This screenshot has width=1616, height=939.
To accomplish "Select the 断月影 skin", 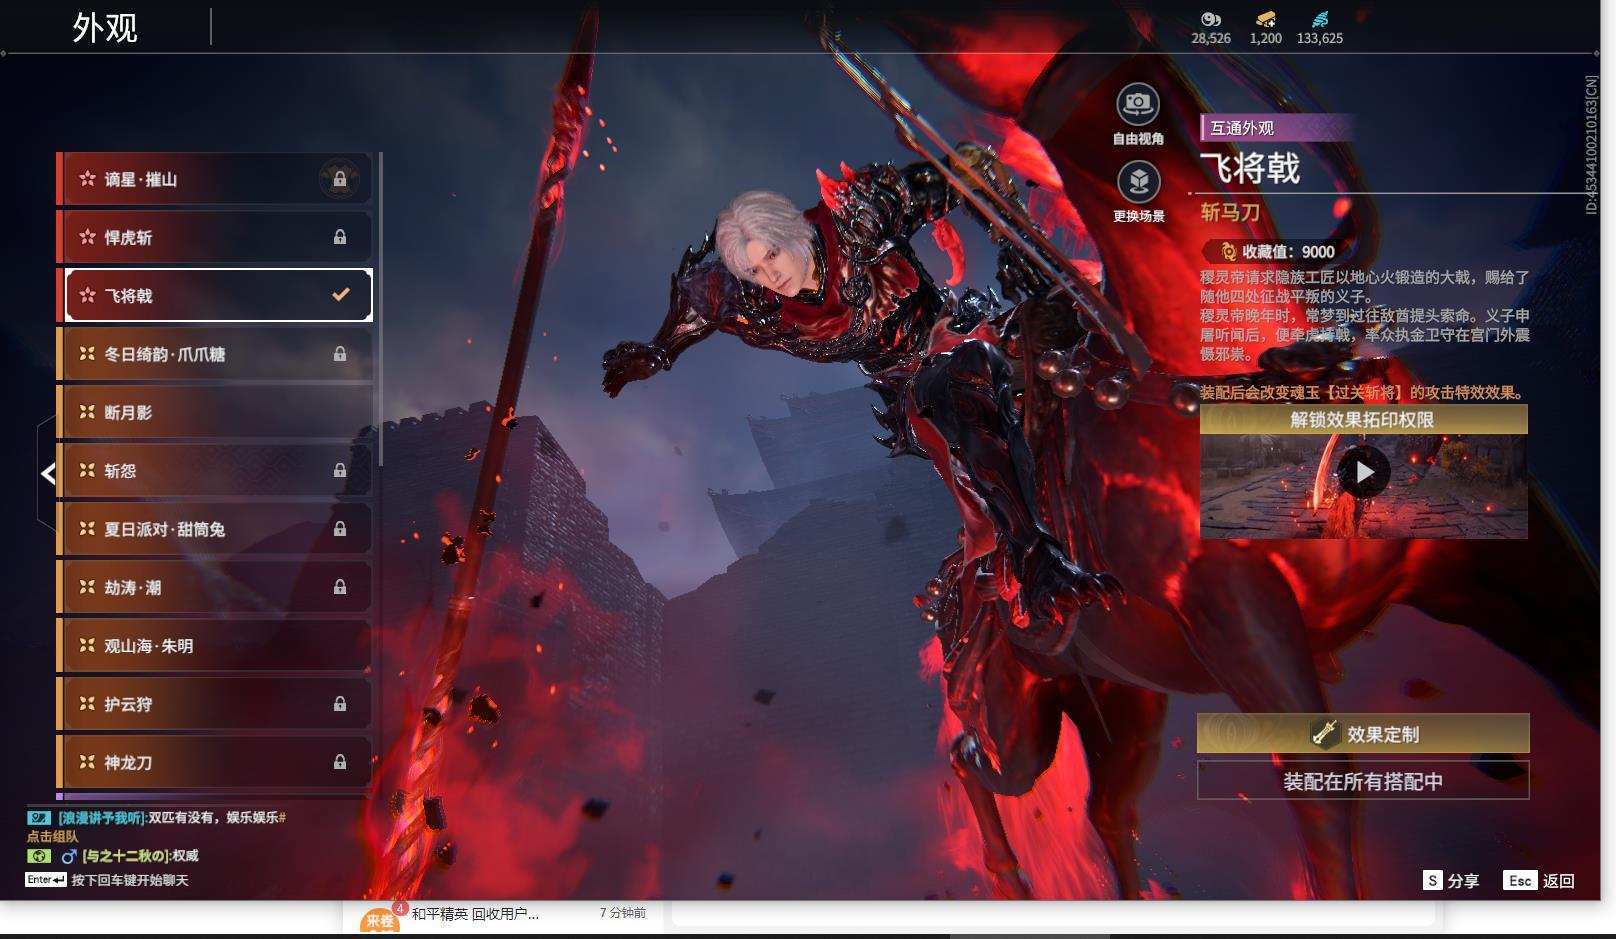I will pyautogui.click(x=215, y=412).
